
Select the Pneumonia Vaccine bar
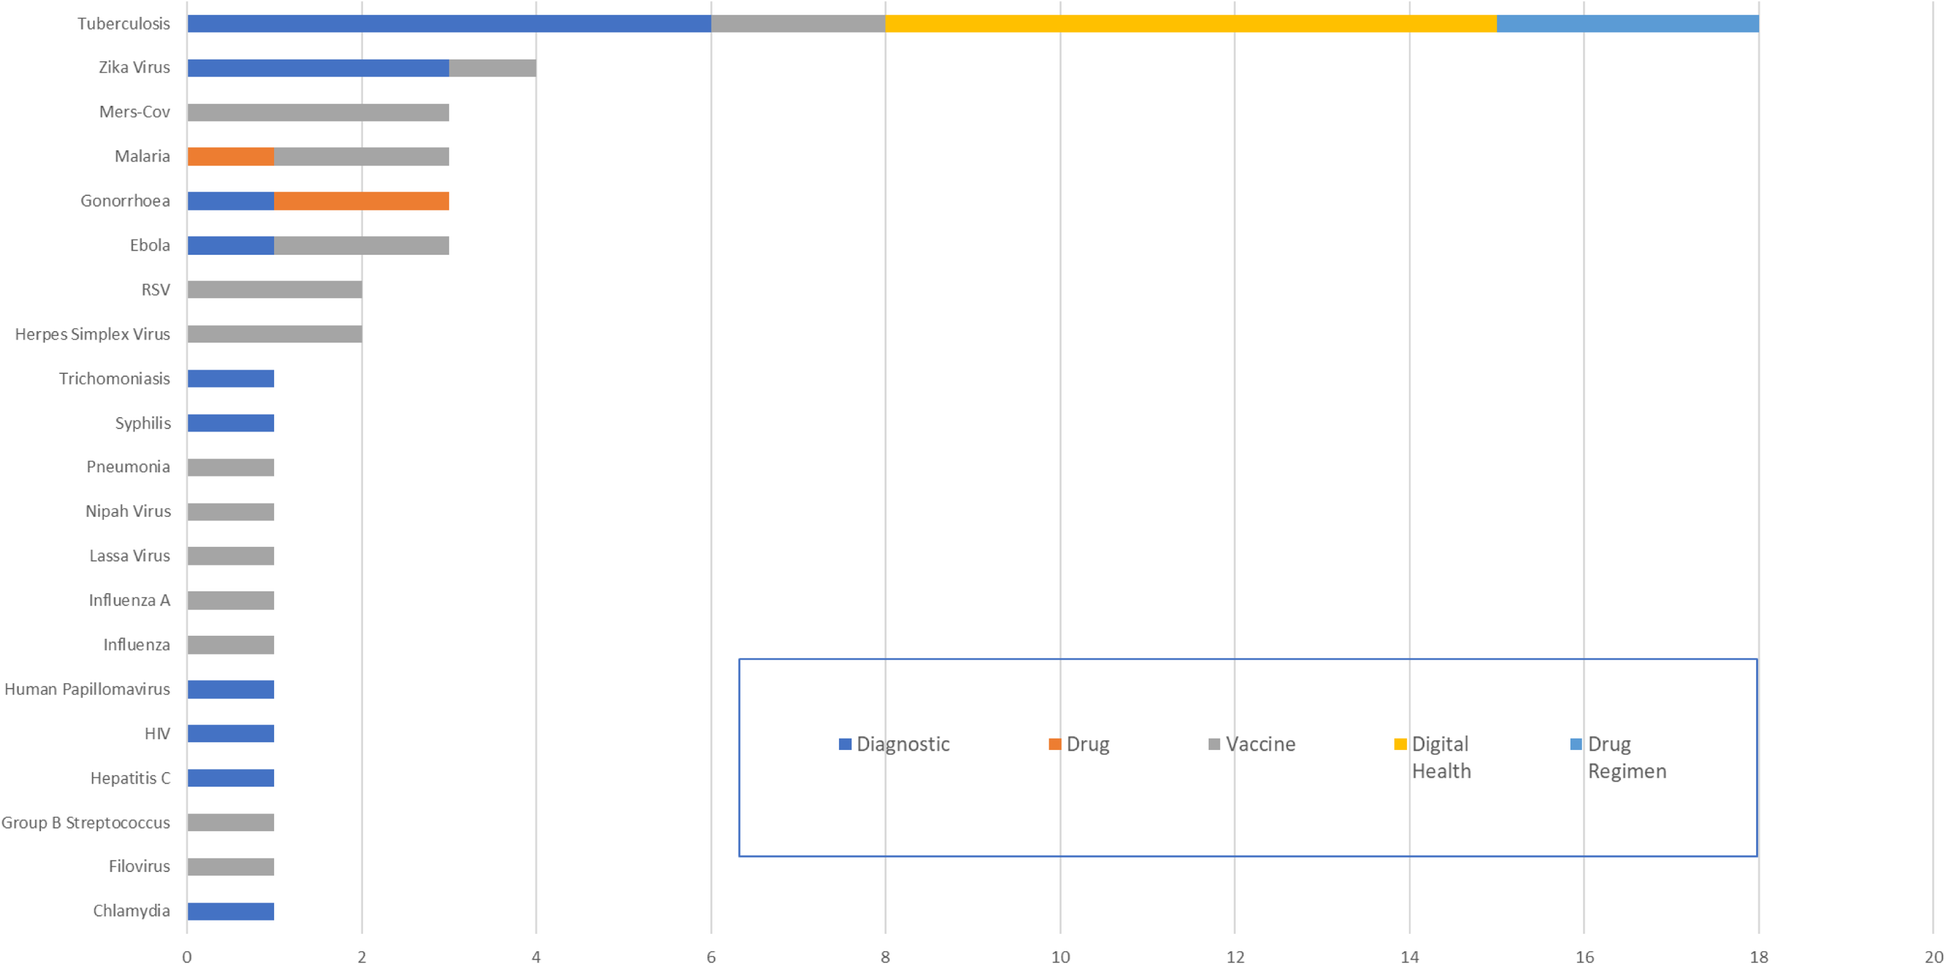[231, 467]
